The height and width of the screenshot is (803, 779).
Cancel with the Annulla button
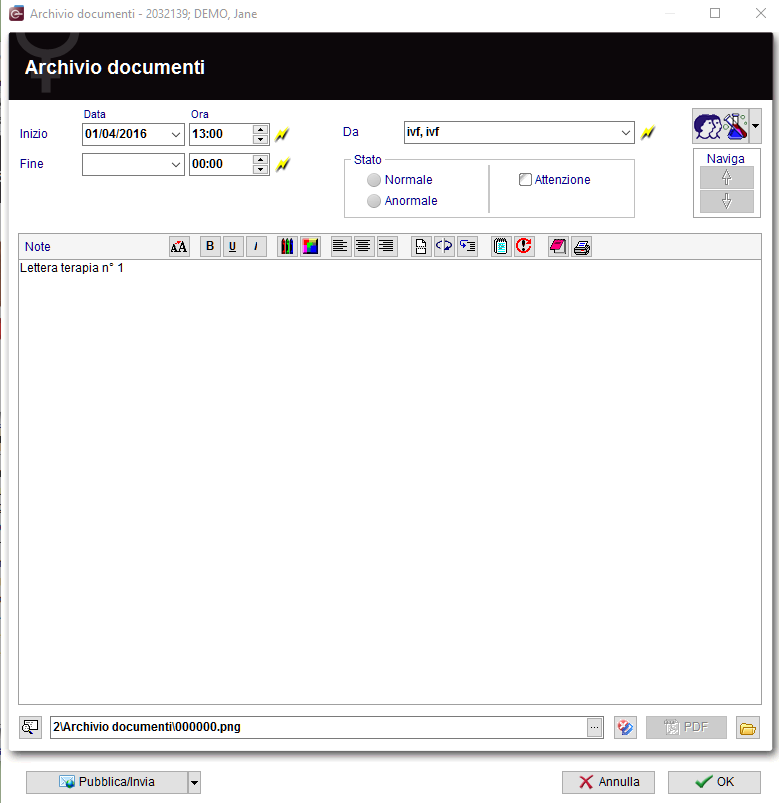tap(608, 783)
